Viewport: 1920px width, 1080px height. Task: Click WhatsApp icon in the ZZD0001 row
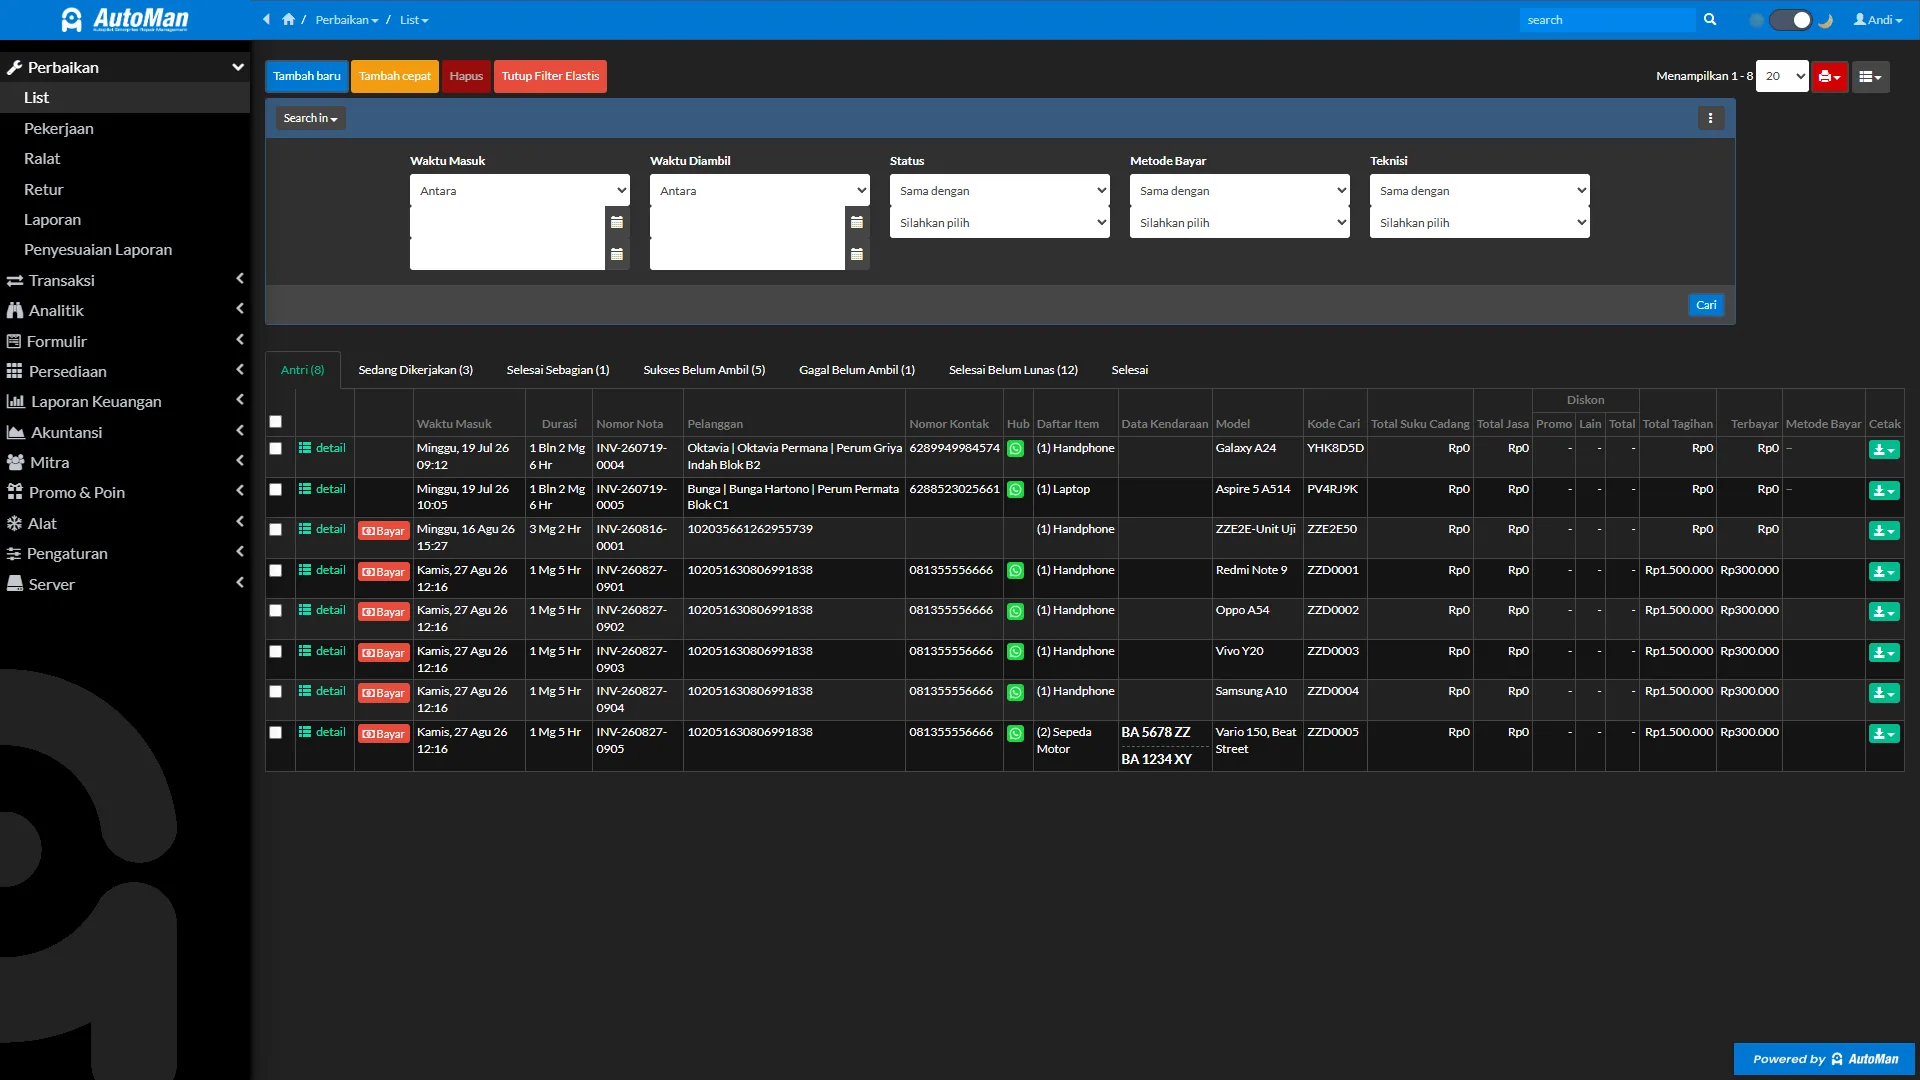coord(1016,571)
